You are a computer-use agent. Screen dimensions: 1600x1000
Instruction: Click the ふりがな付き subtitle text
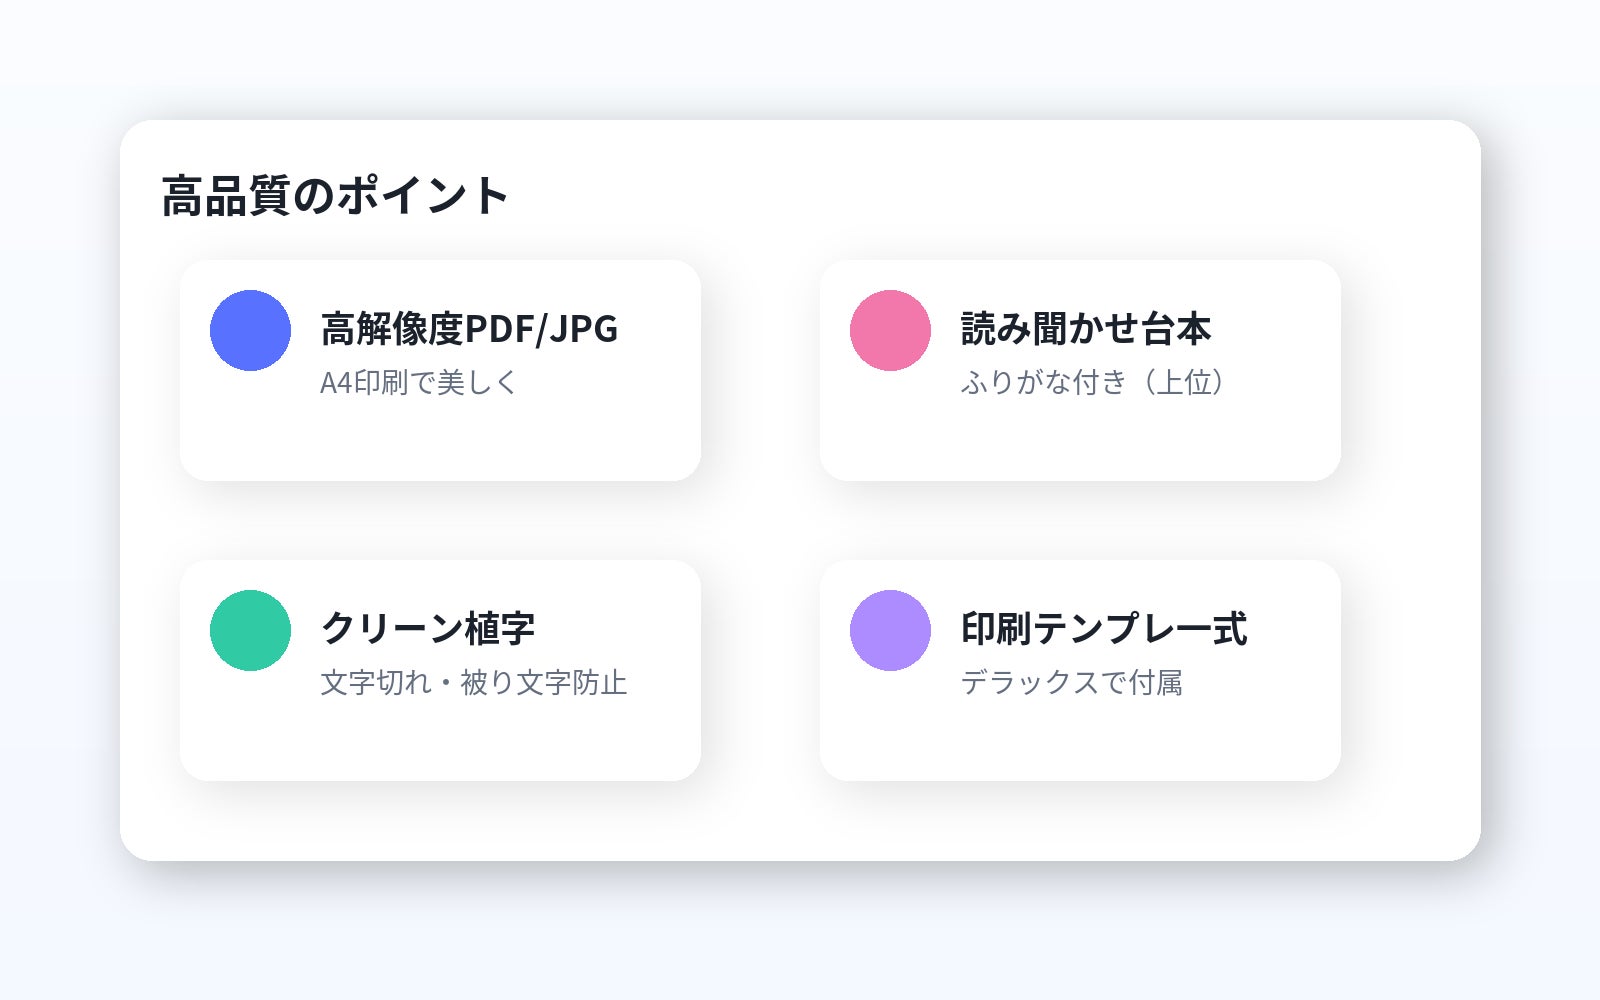(1042, 382)
